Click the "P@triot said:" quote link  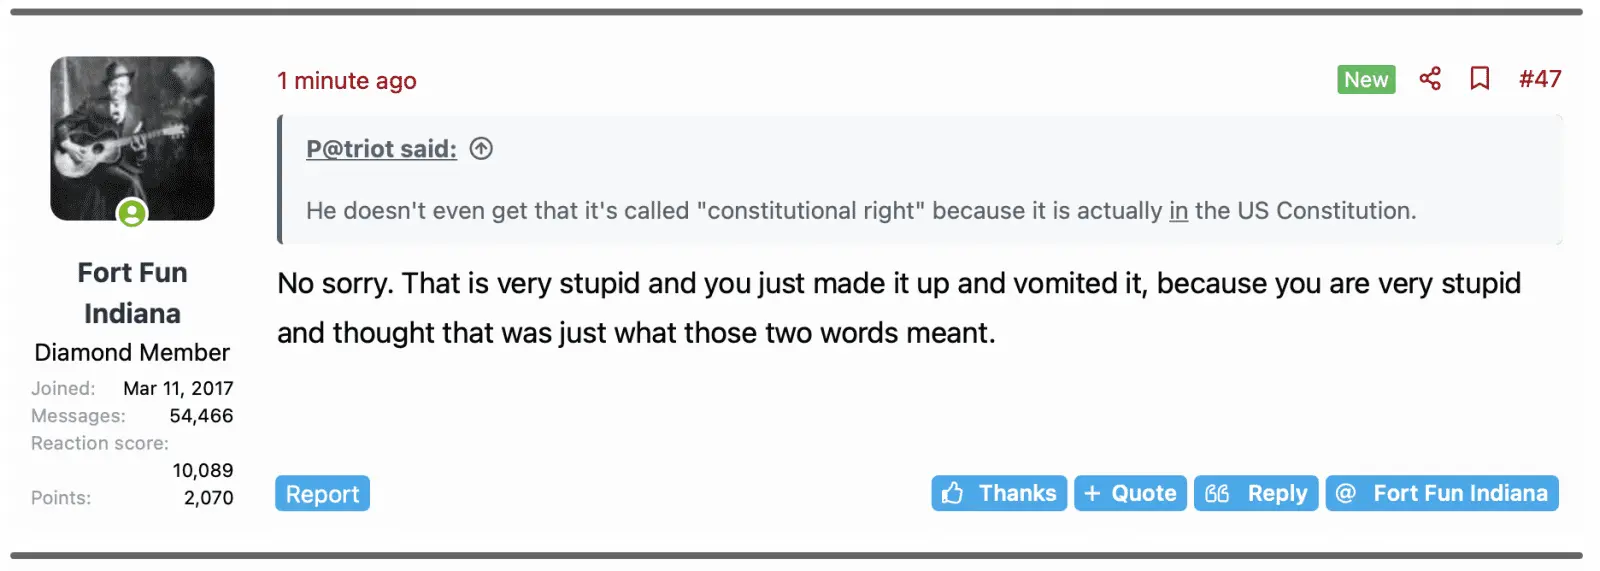pyautogui.click(x=381, y=149)
